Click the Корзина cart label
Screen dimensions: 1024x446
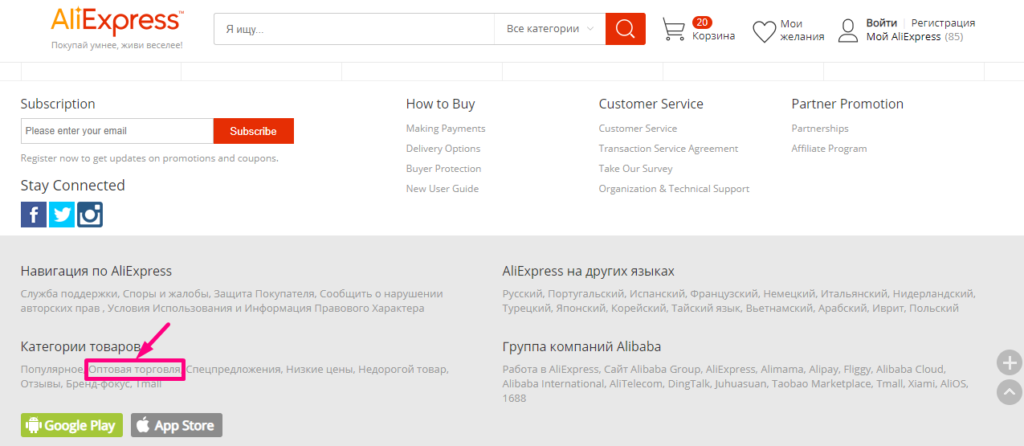coord(714,36)
